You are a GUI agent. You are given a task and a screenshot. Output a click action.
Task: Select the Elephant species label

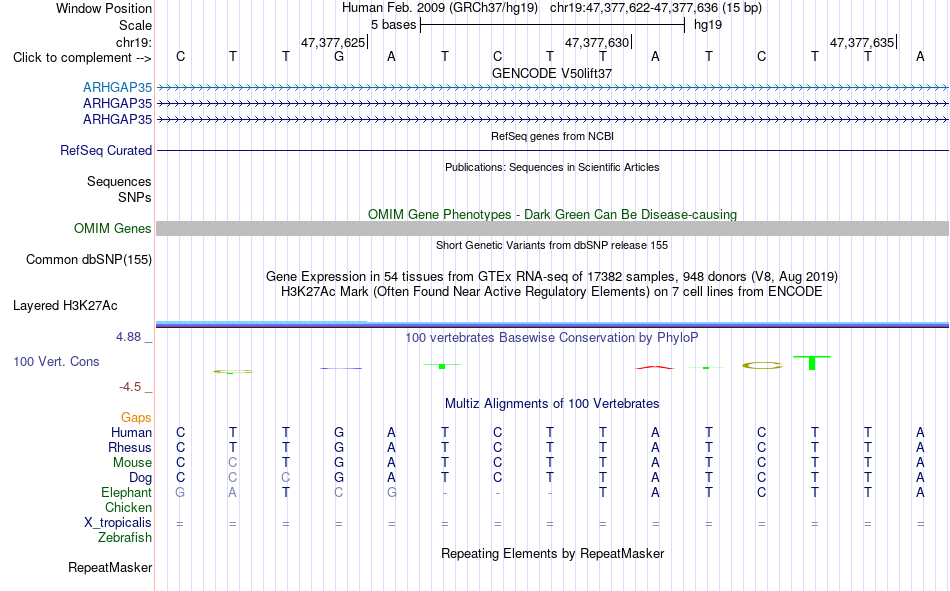[126, 492]
